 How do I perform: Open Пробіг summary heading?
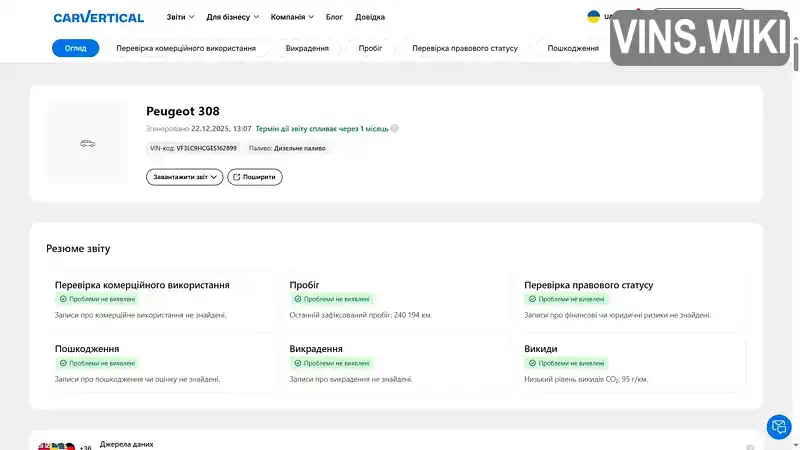pyautogui.click(x=304, y=285)
